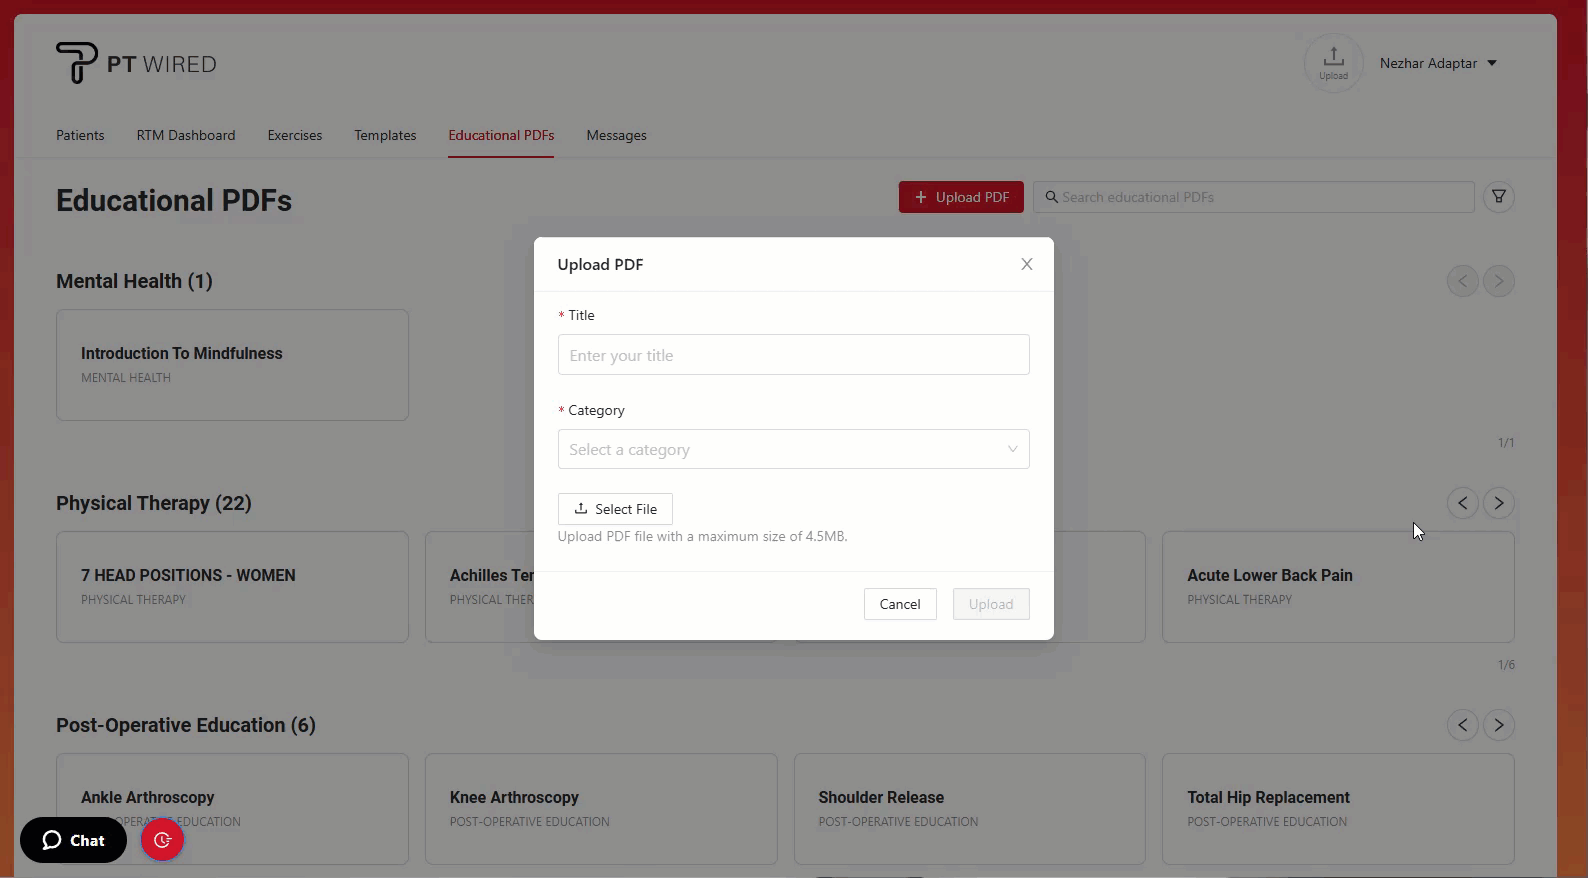Click the Post-Operative Education previous arrow
The image size is (1588, 878).
(x=1462, y=725)
